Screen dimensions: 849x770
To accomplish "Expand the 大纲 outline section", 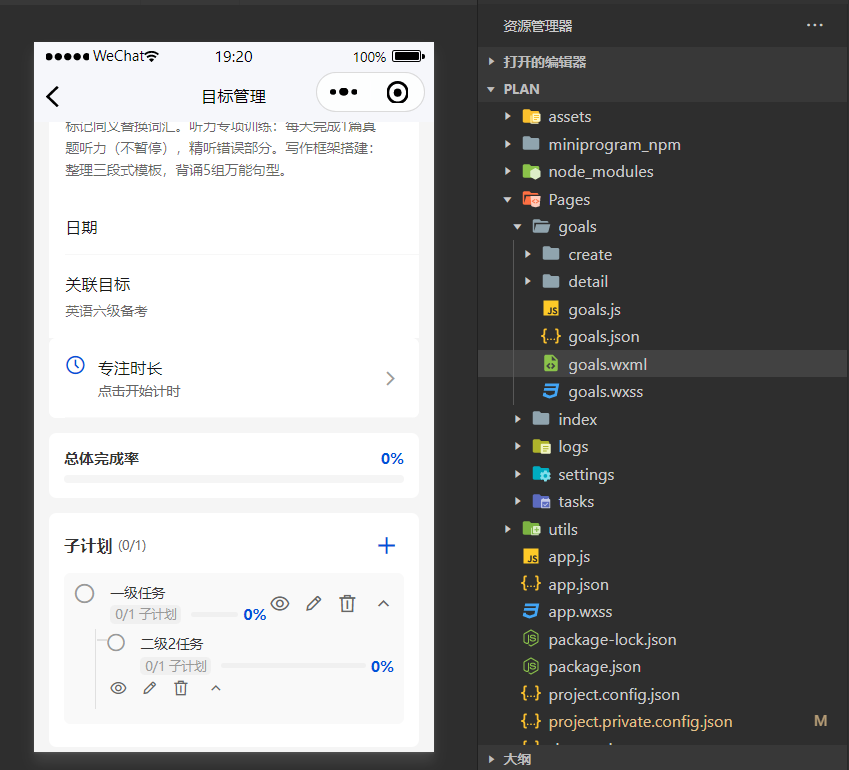I will click(663, 759).
